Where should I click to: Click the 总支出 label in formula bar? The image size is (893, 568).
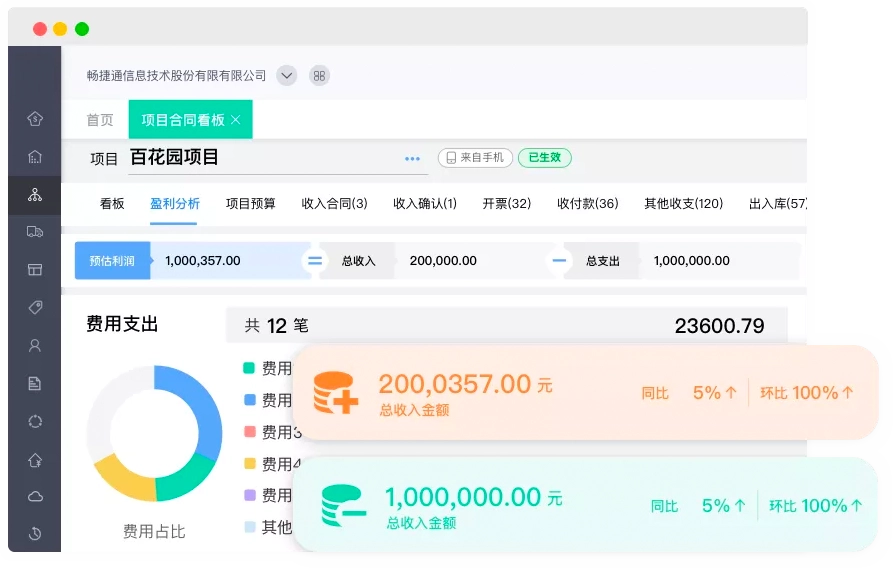(603, 261)
